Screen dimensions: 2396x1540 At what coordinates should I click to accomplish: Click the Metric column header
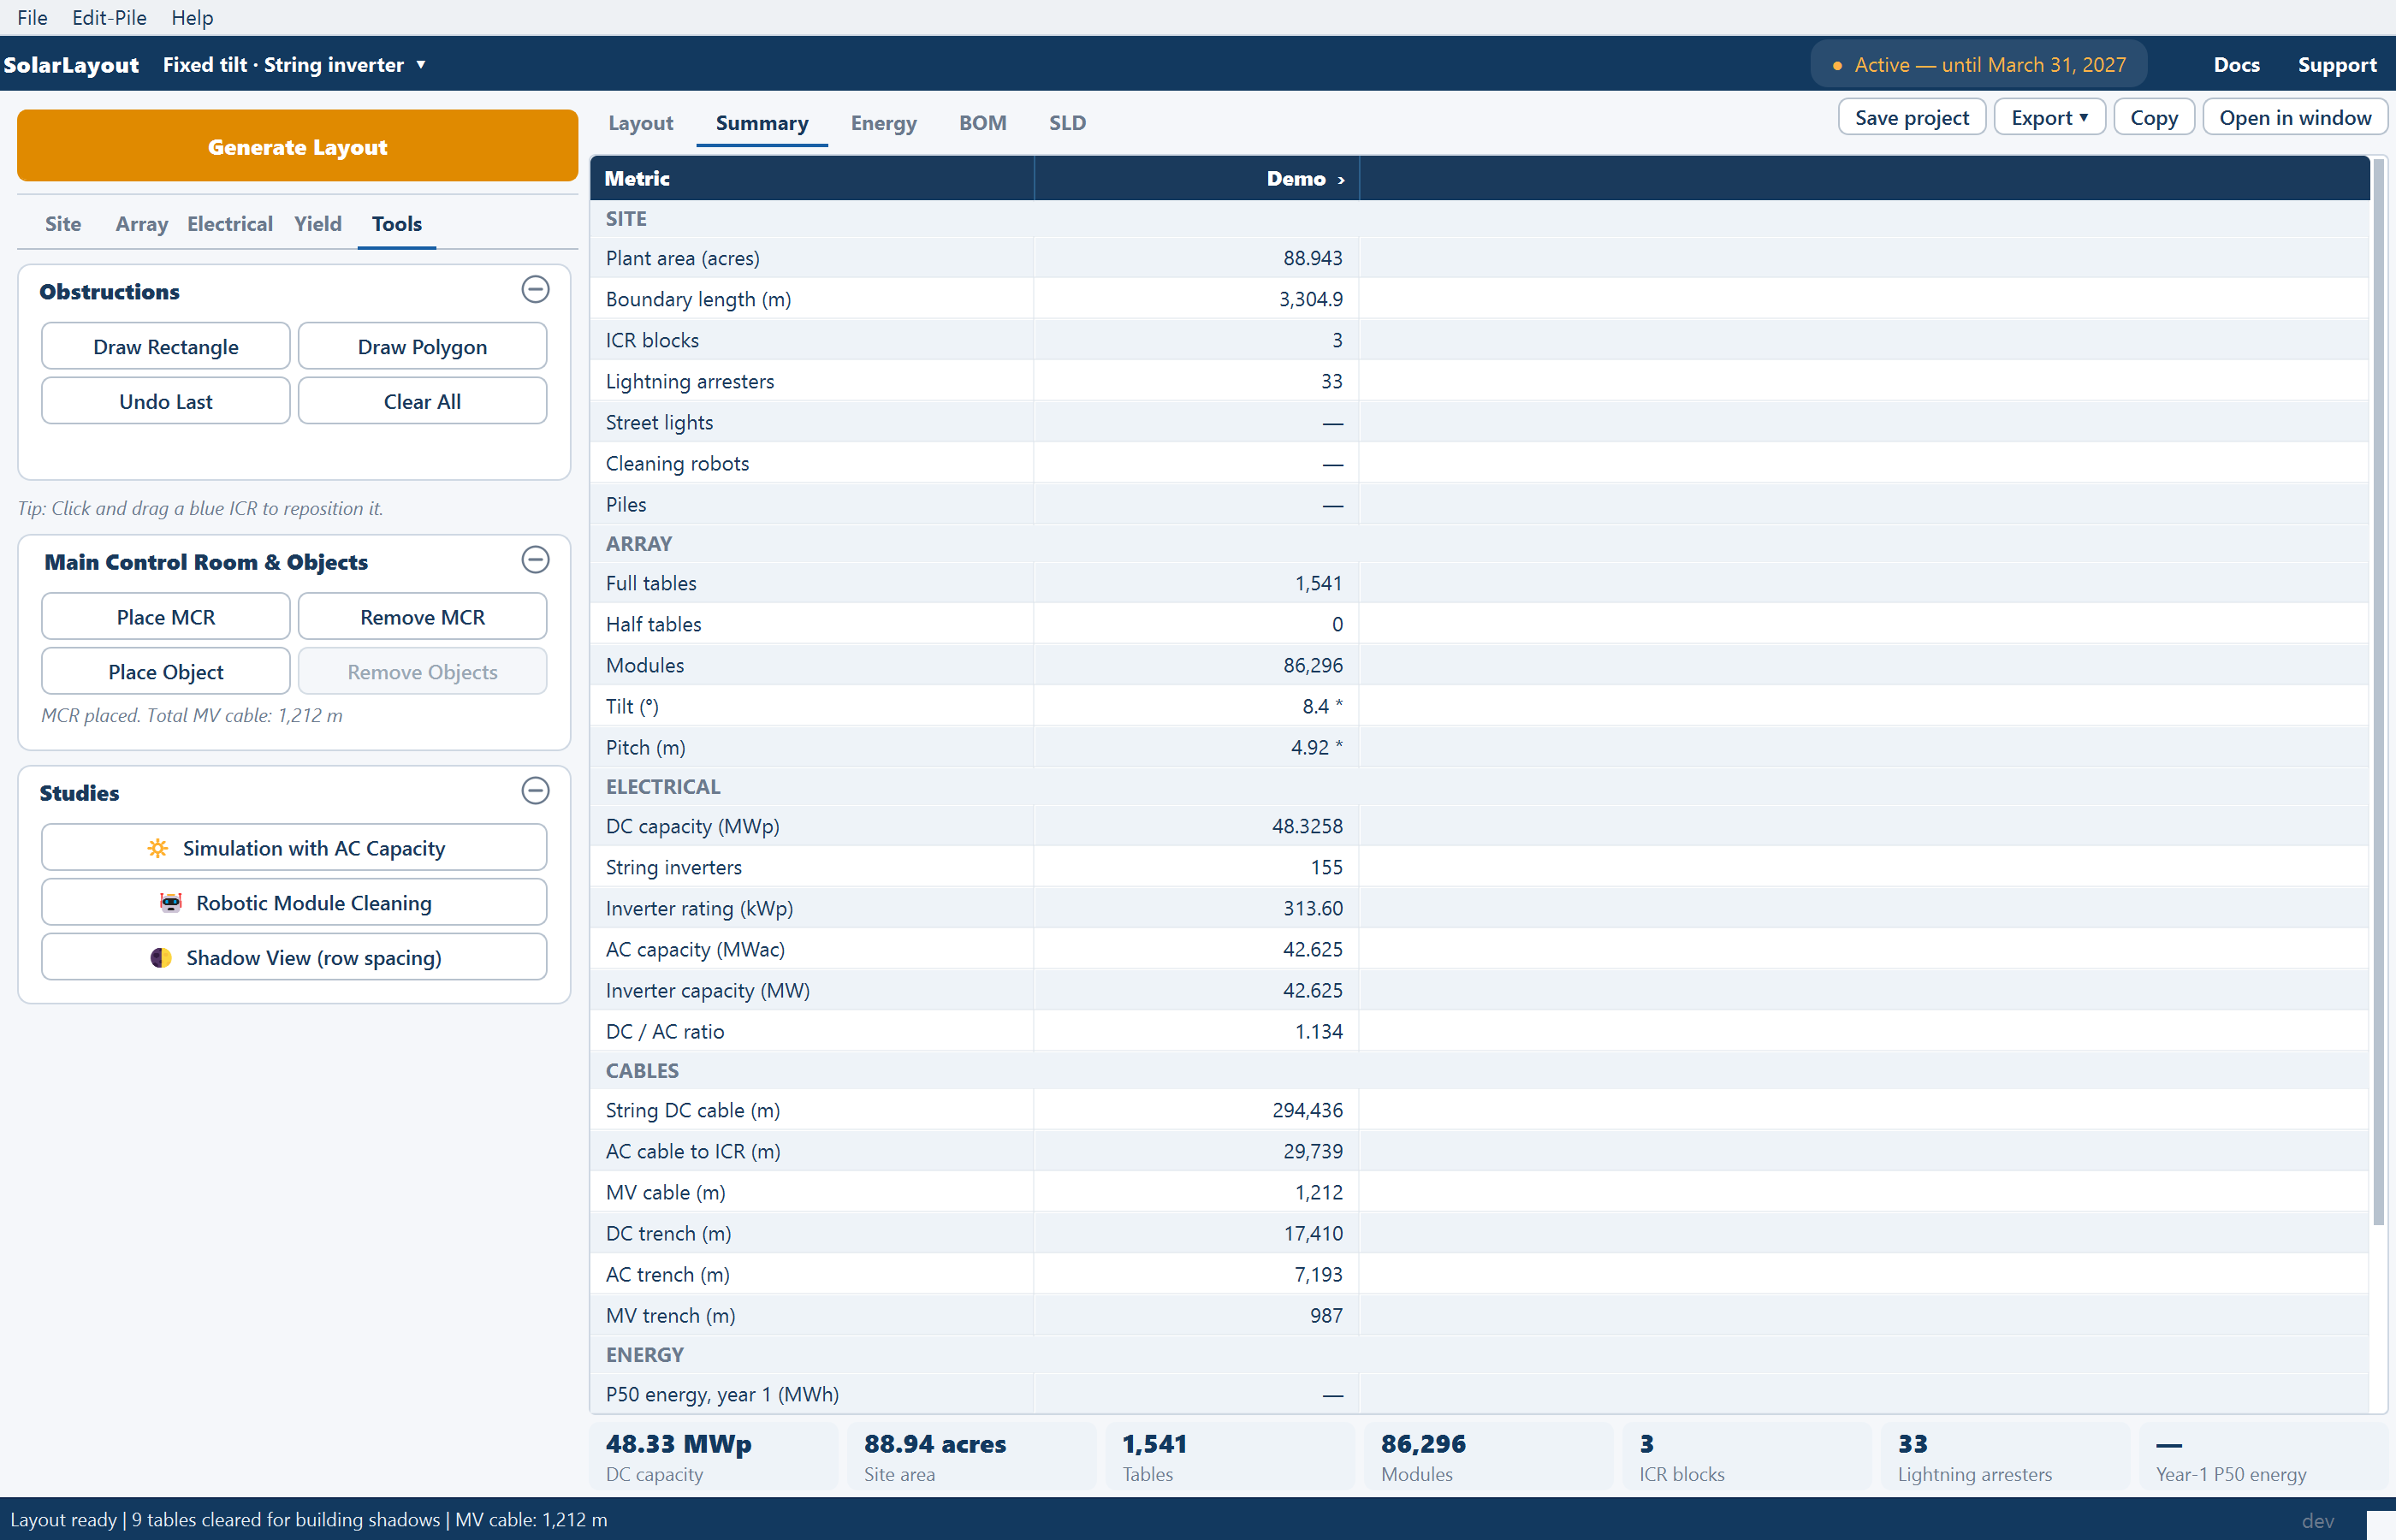tap(812, 179)
